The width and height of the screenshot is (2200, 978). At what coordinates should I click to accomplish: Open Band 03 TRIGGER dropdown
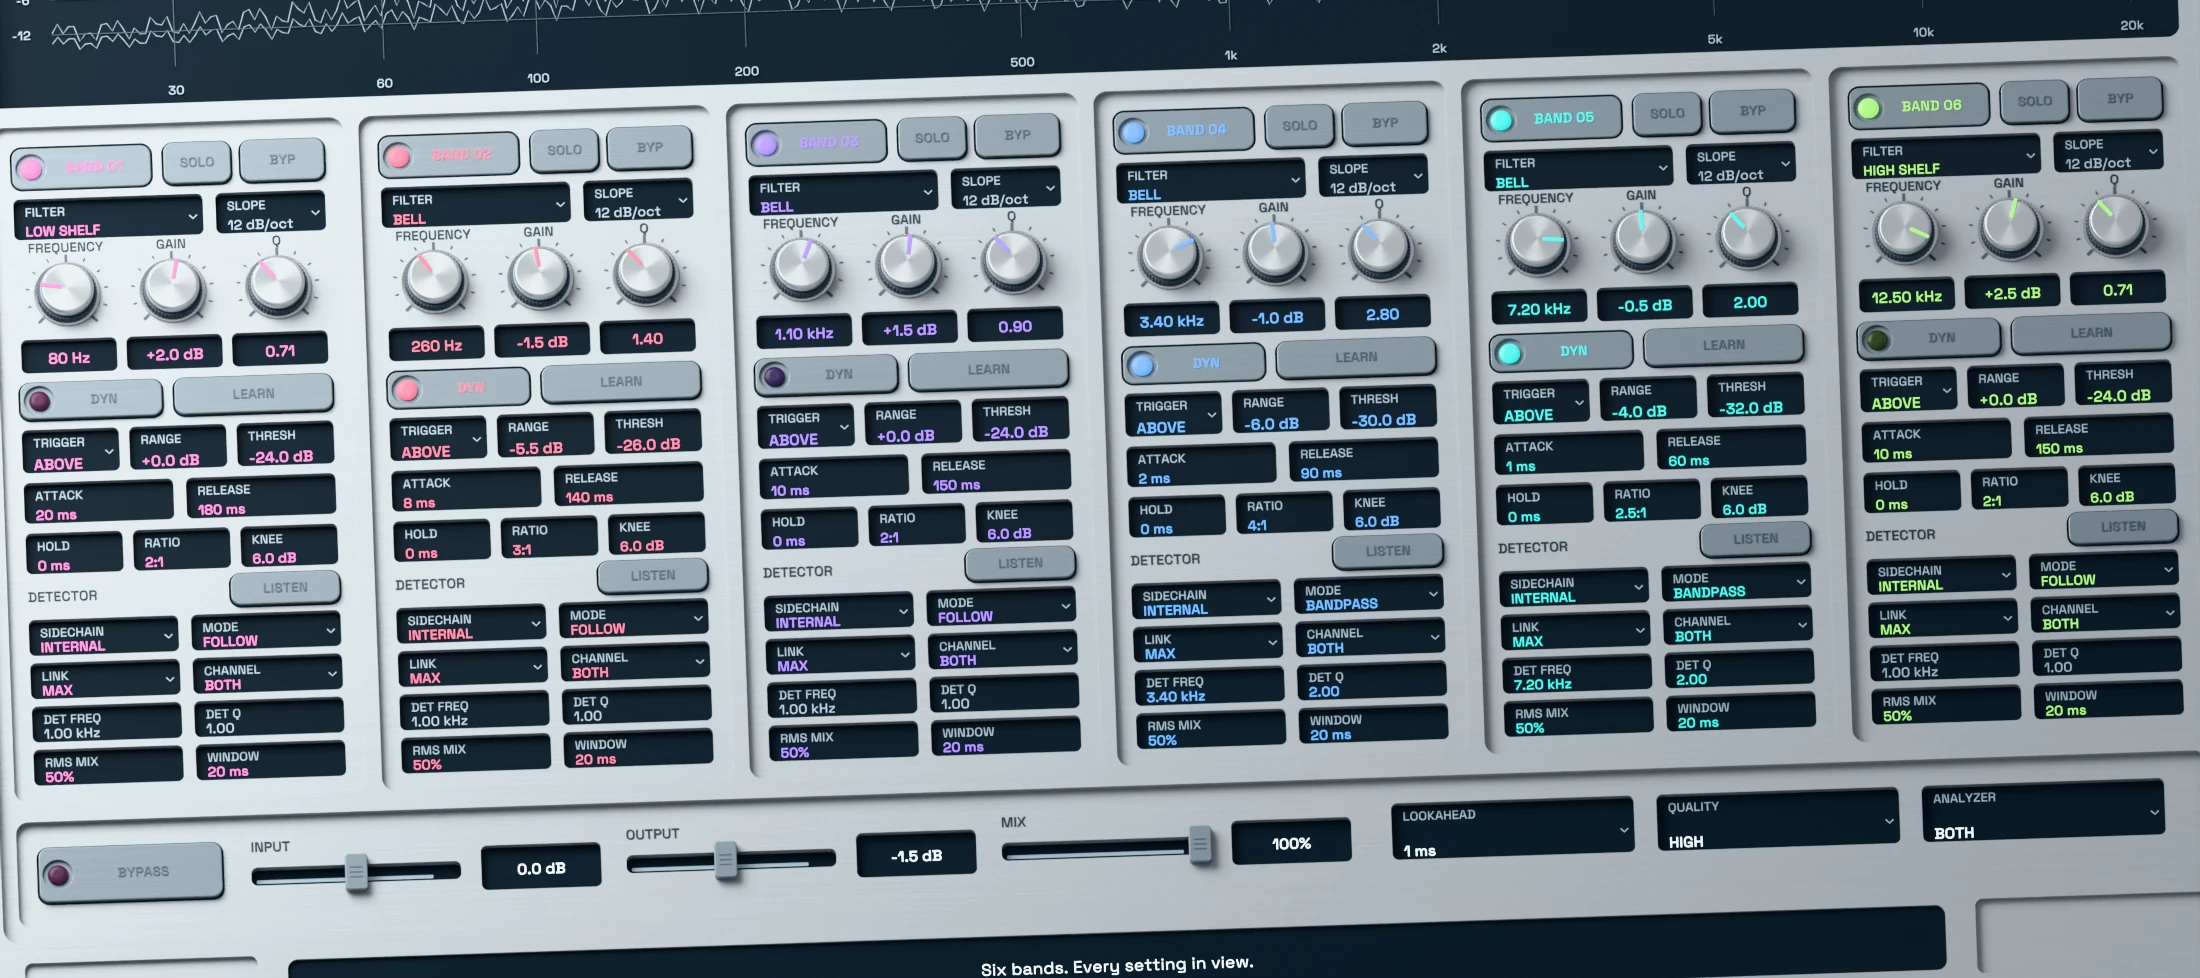click(804, 428)
